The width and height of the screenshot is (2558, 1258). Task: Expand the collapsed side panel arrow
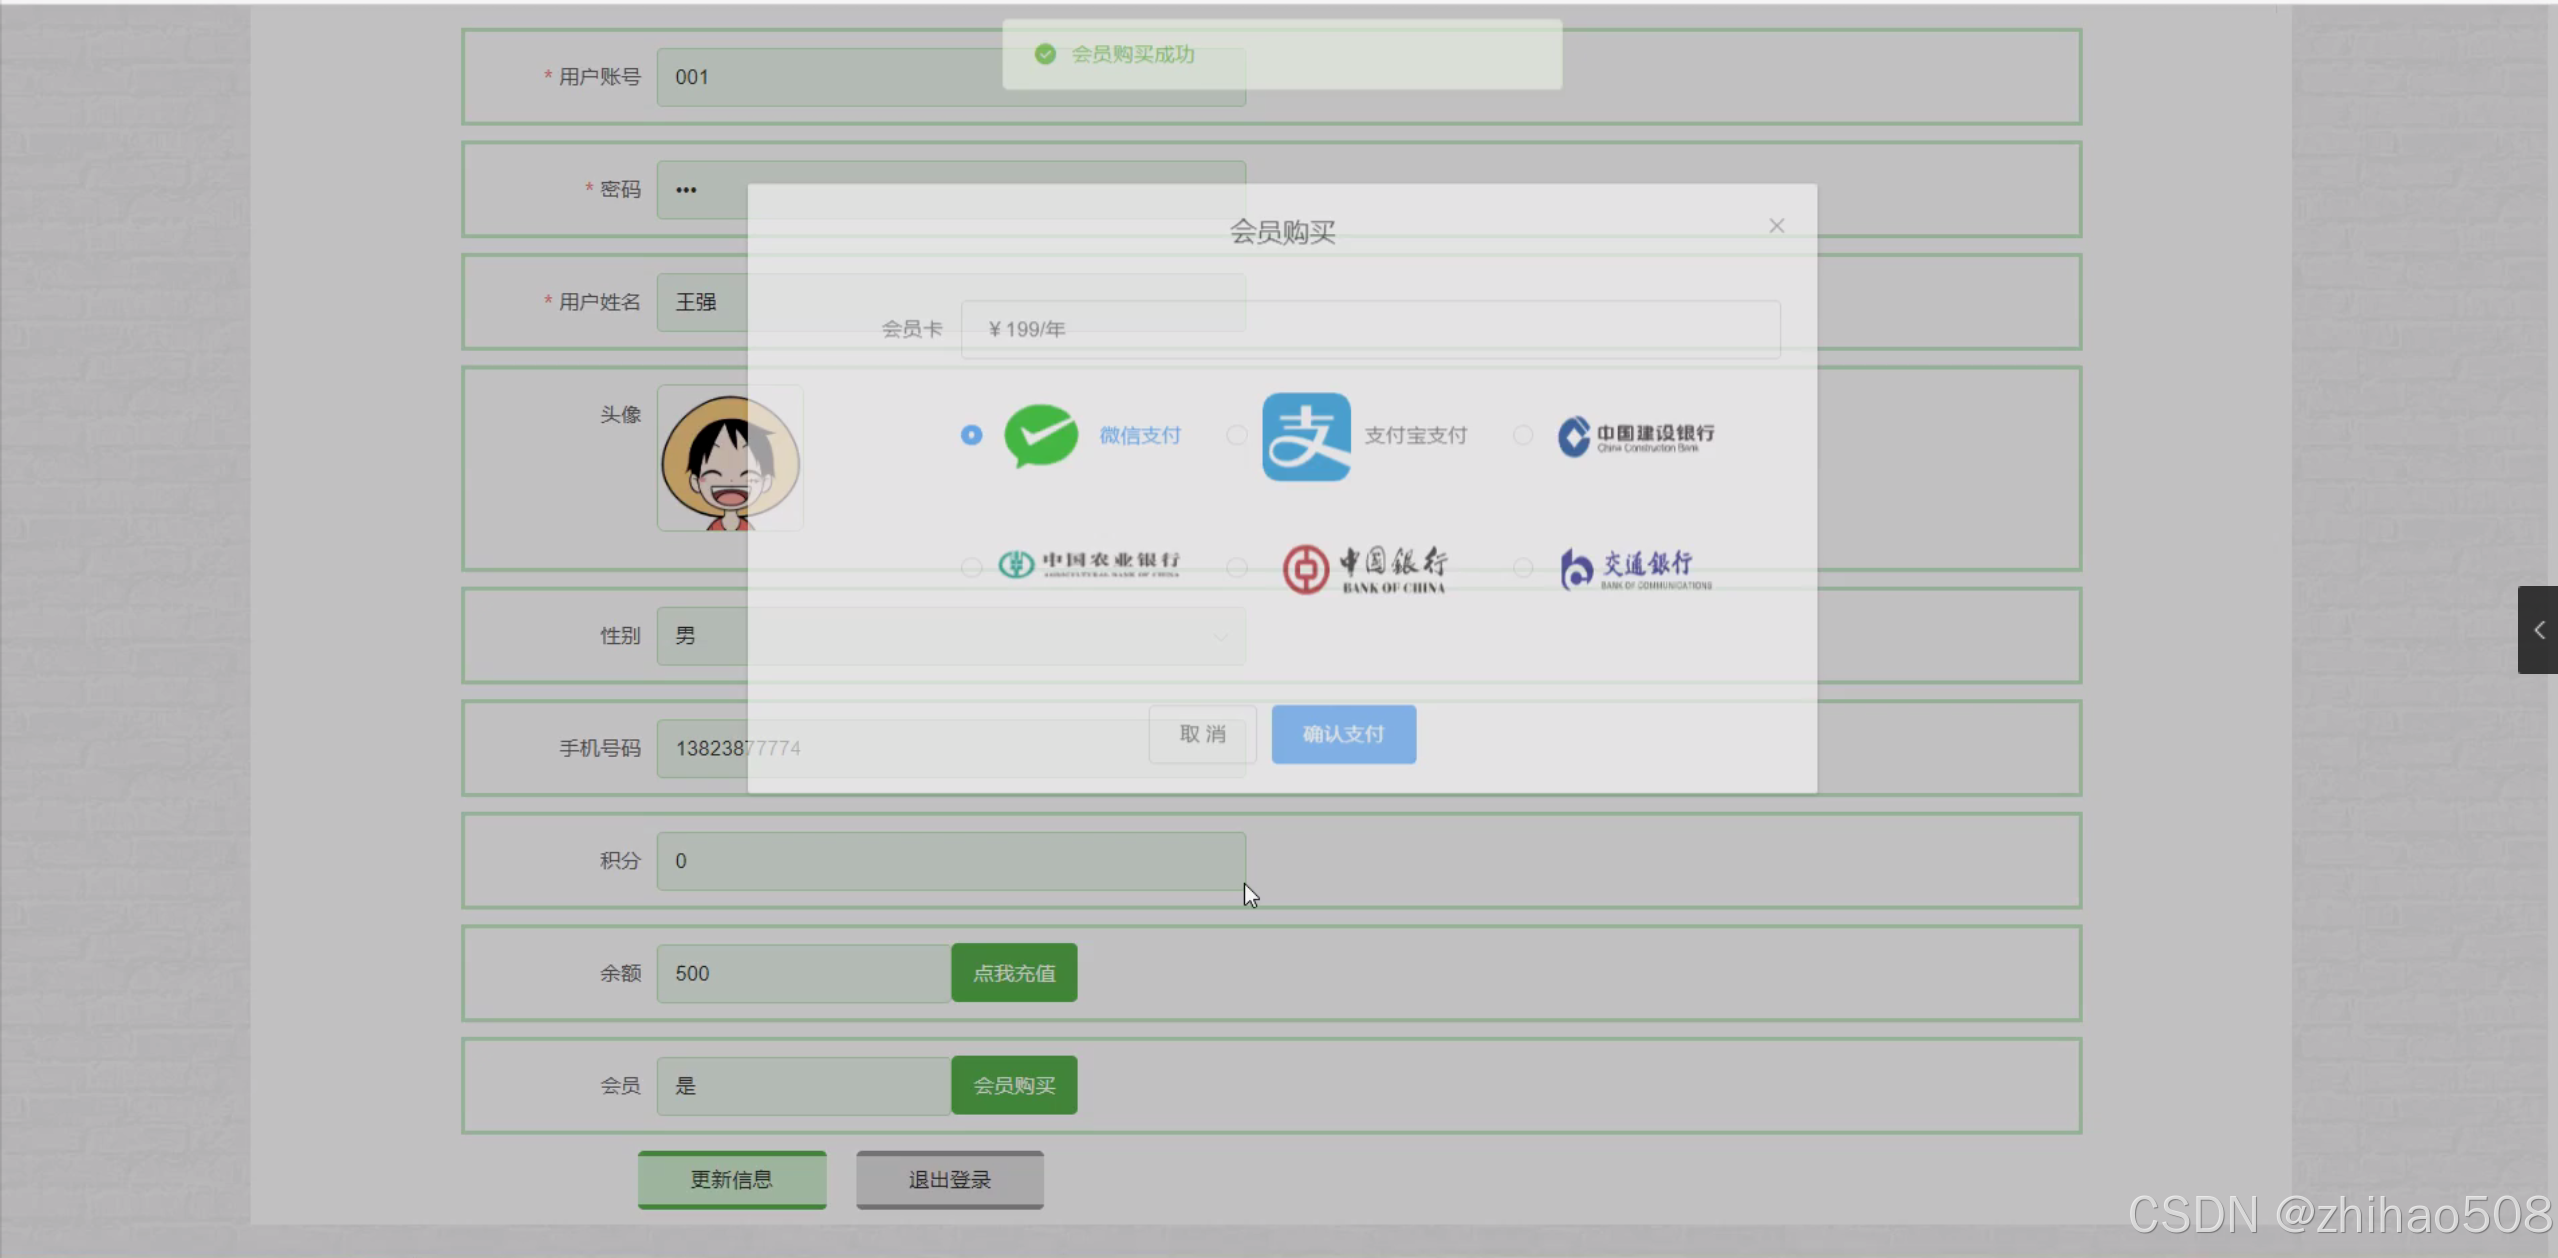tap(2538, 630)
